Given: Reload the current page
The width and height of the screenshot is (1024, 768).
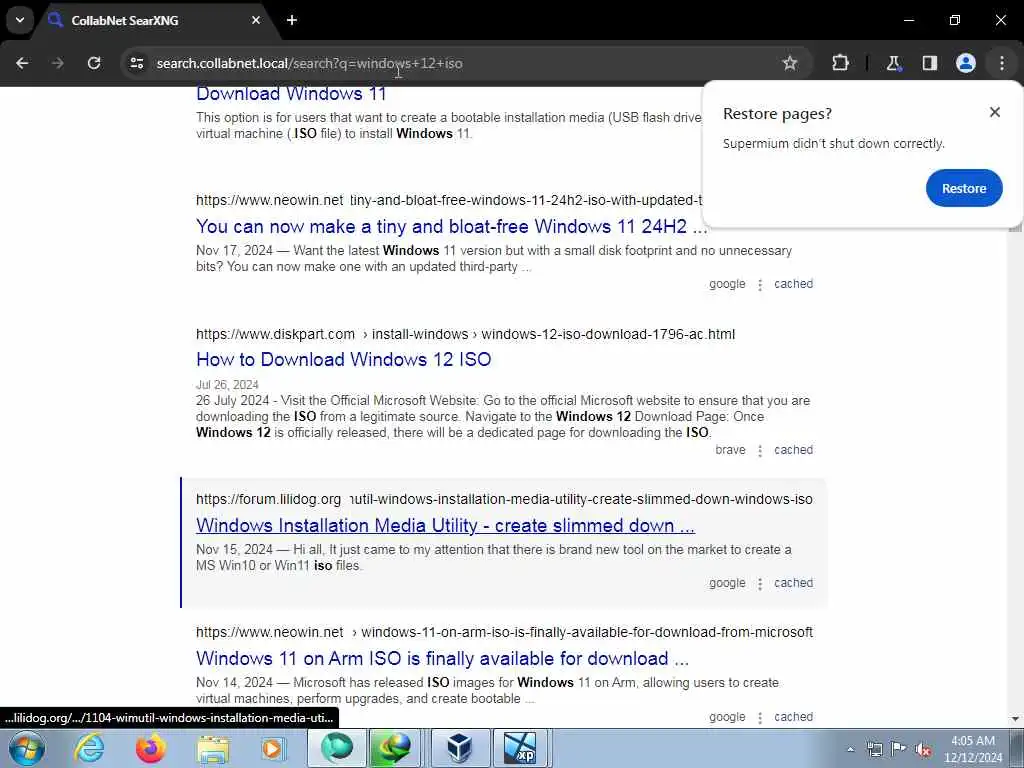Looking at the screenshot, I should click(94, 63).
